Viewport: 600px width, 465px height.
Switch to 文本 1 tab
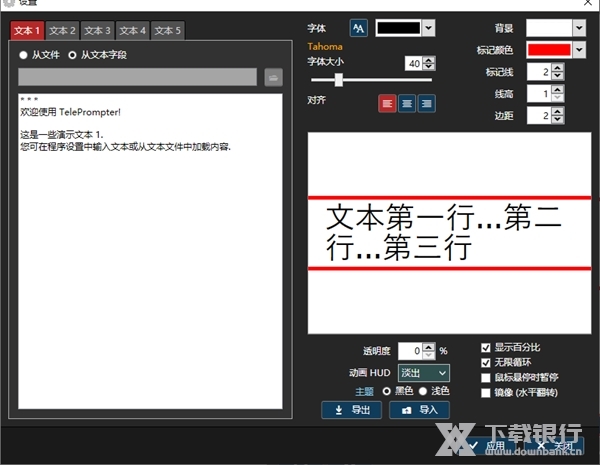(27, 31)
